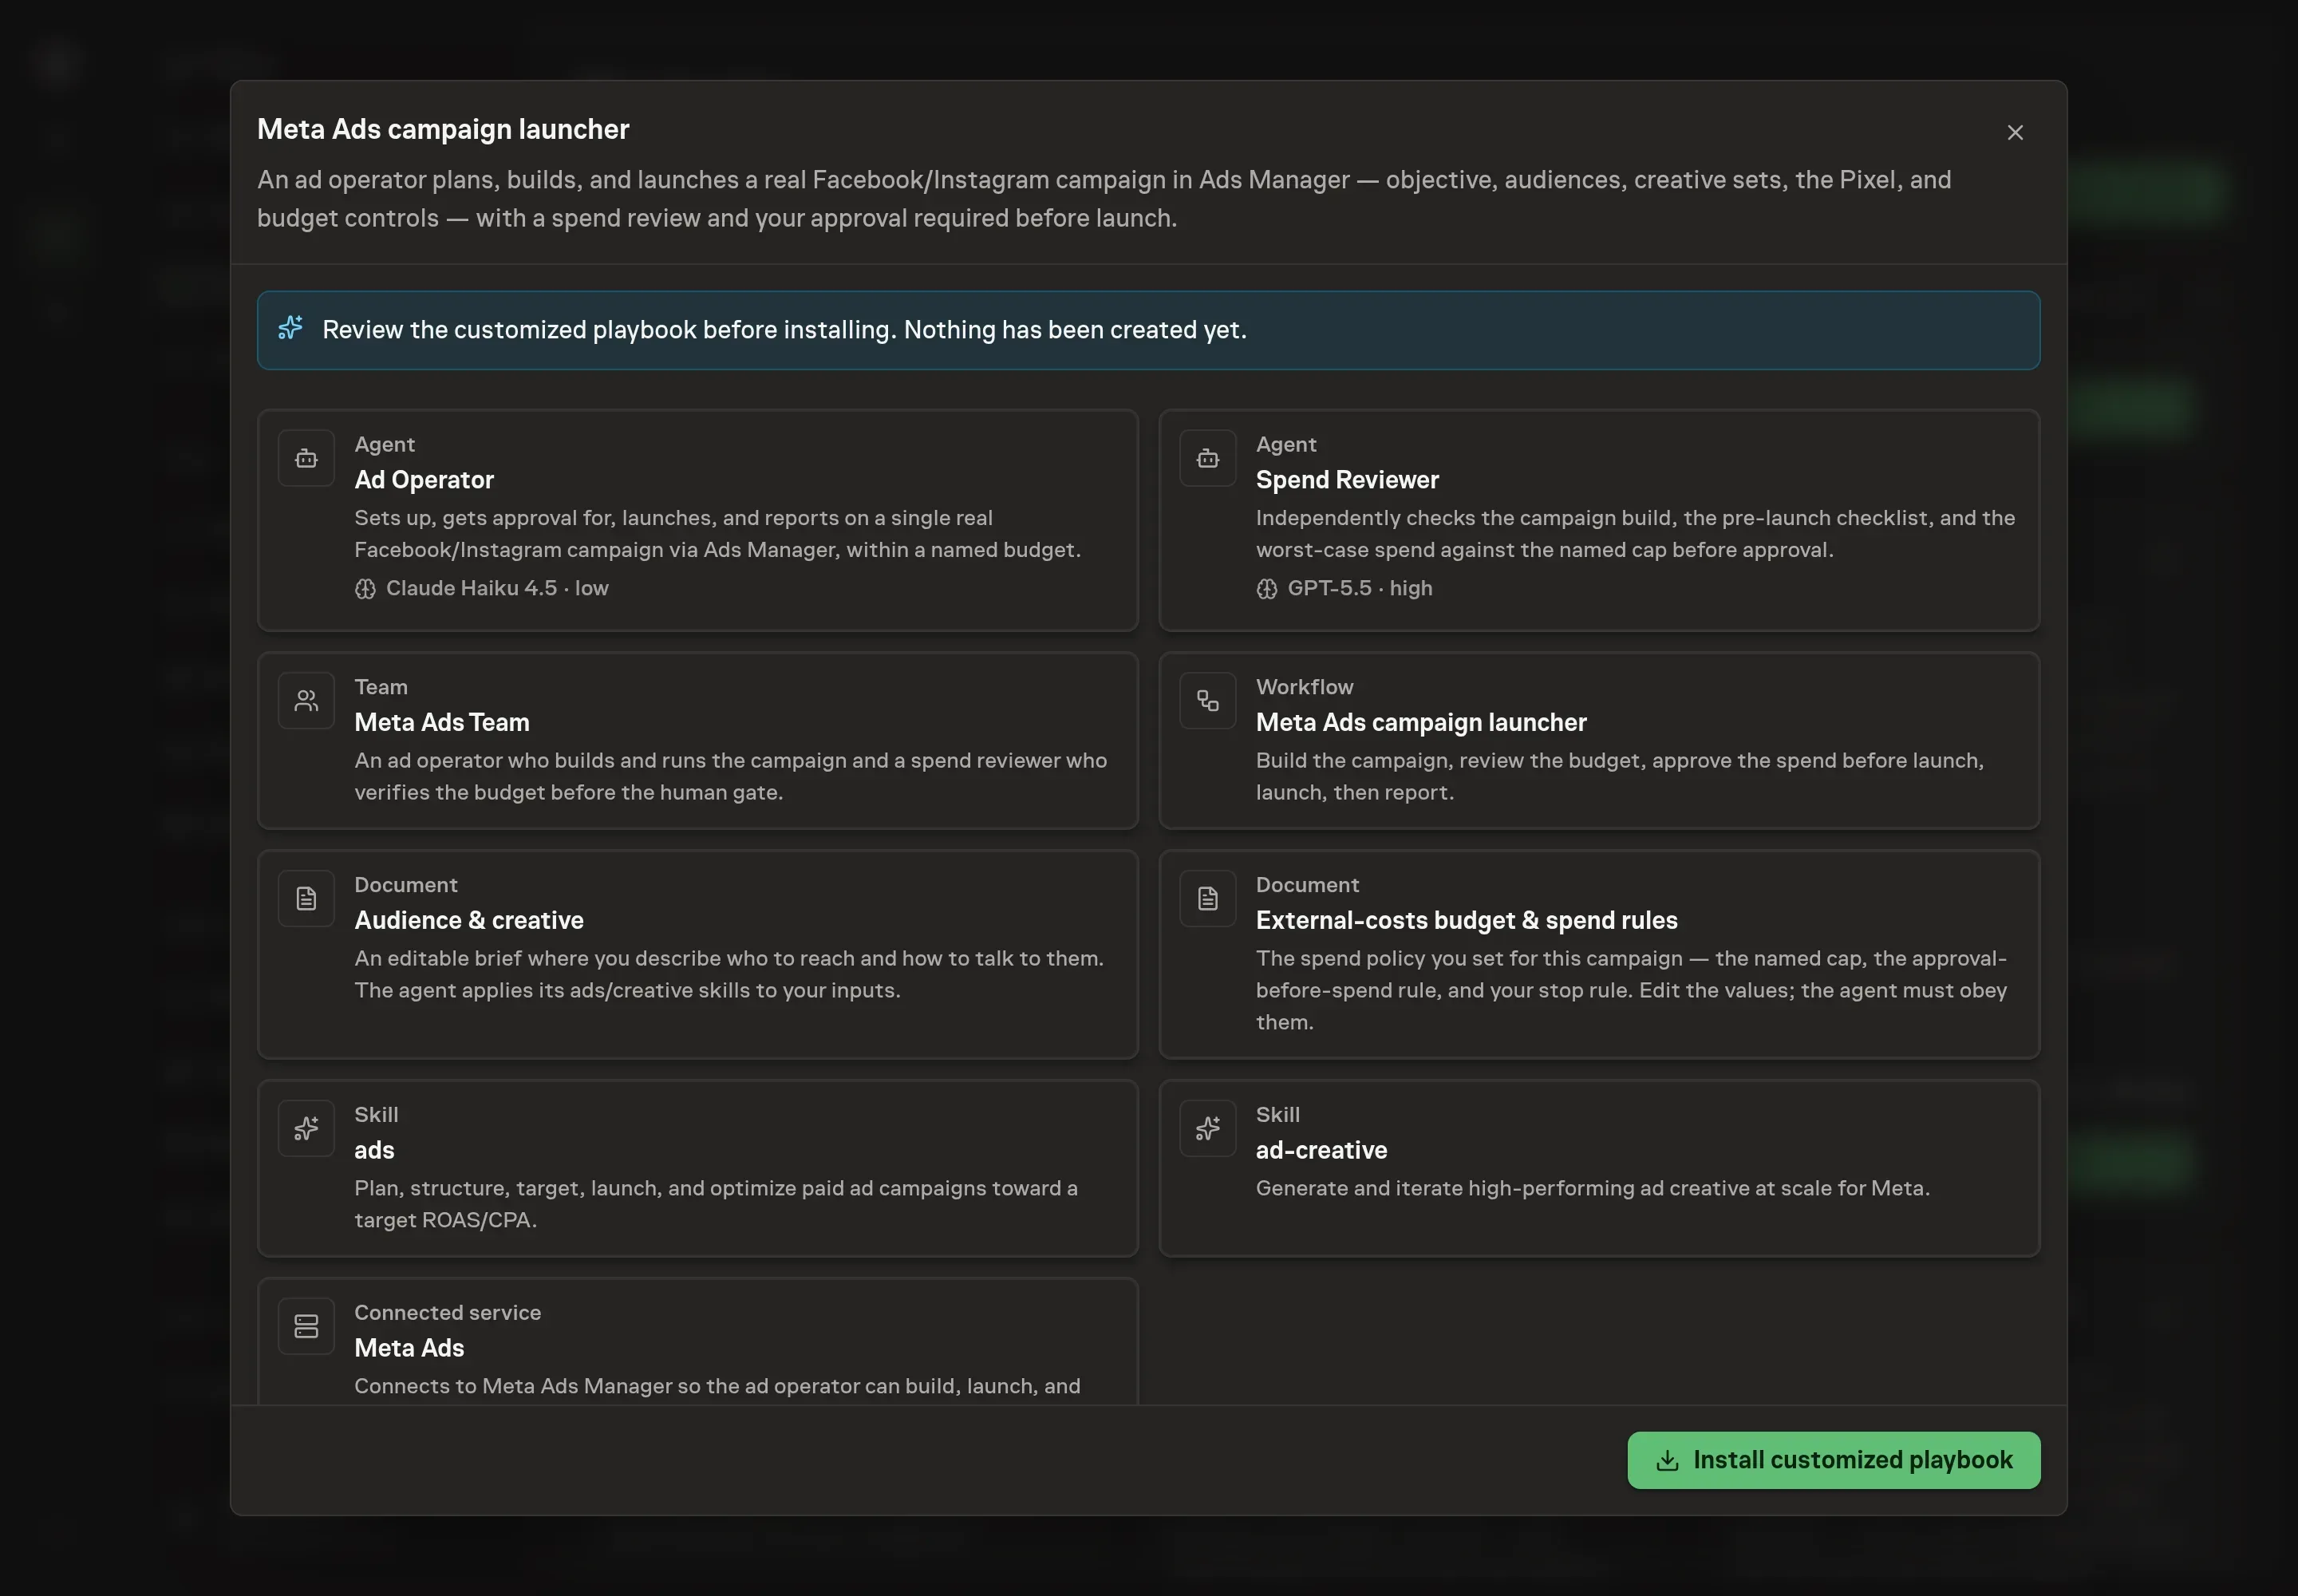Click the brain icon next to Claude Haiku 4.5
Image resolution: width=2298 pixels, height=1596 pixels.
(x=365, y=589)
